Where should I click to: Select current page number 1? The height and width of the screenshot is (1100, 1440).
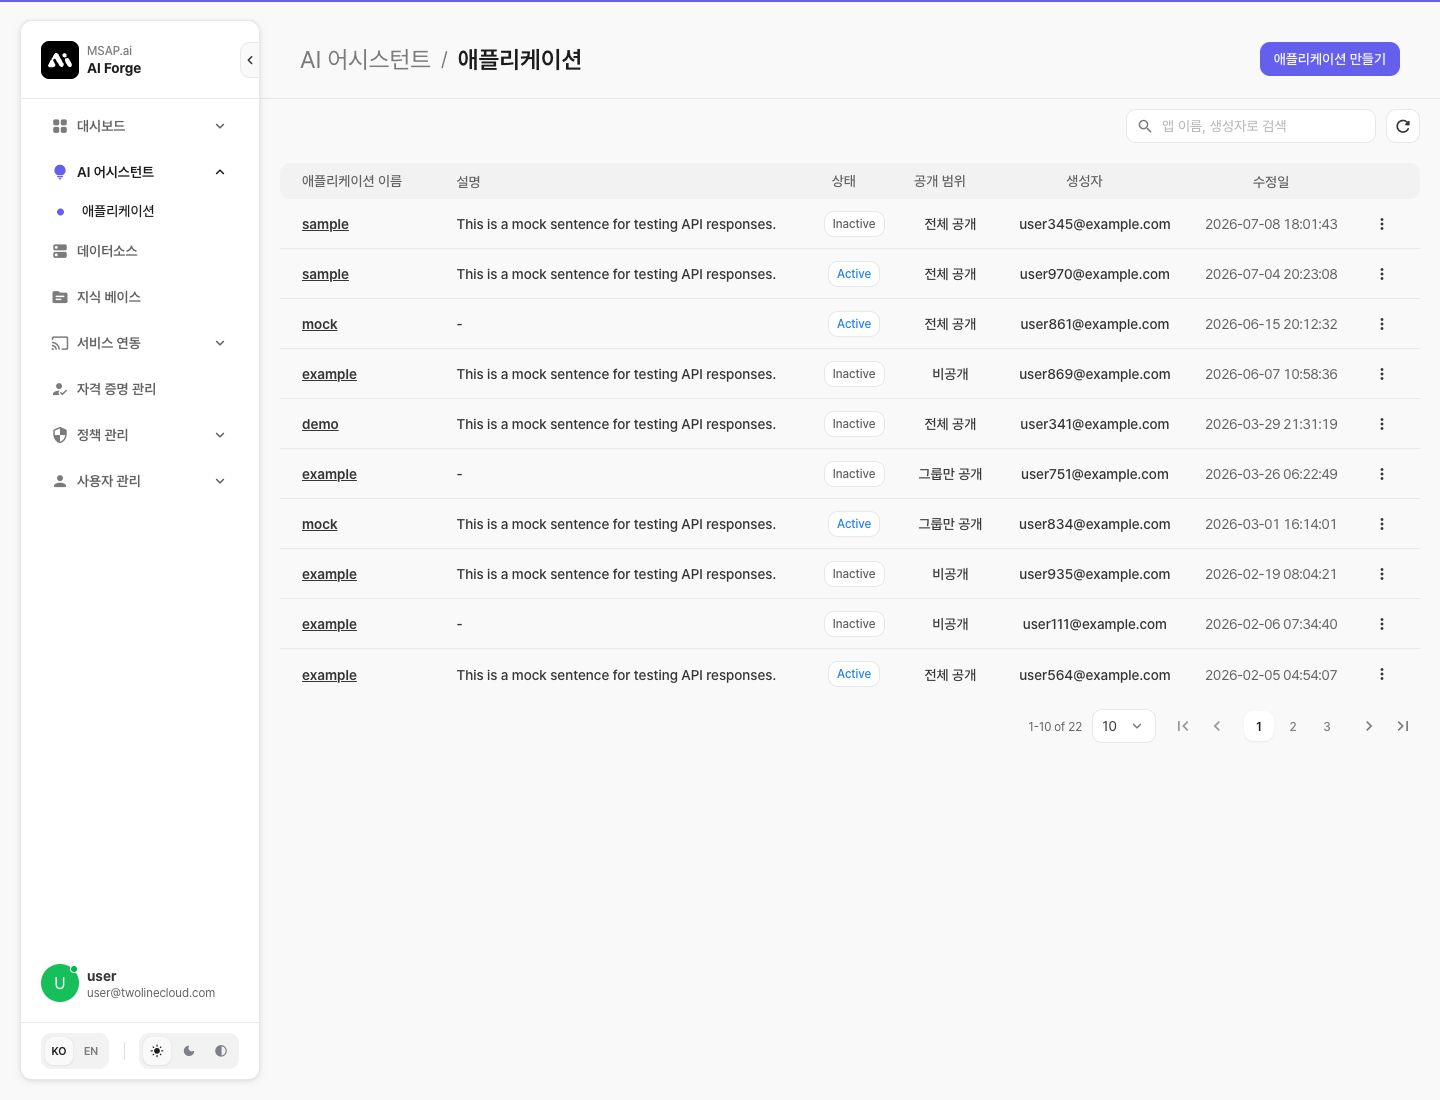click(1259, 726)
